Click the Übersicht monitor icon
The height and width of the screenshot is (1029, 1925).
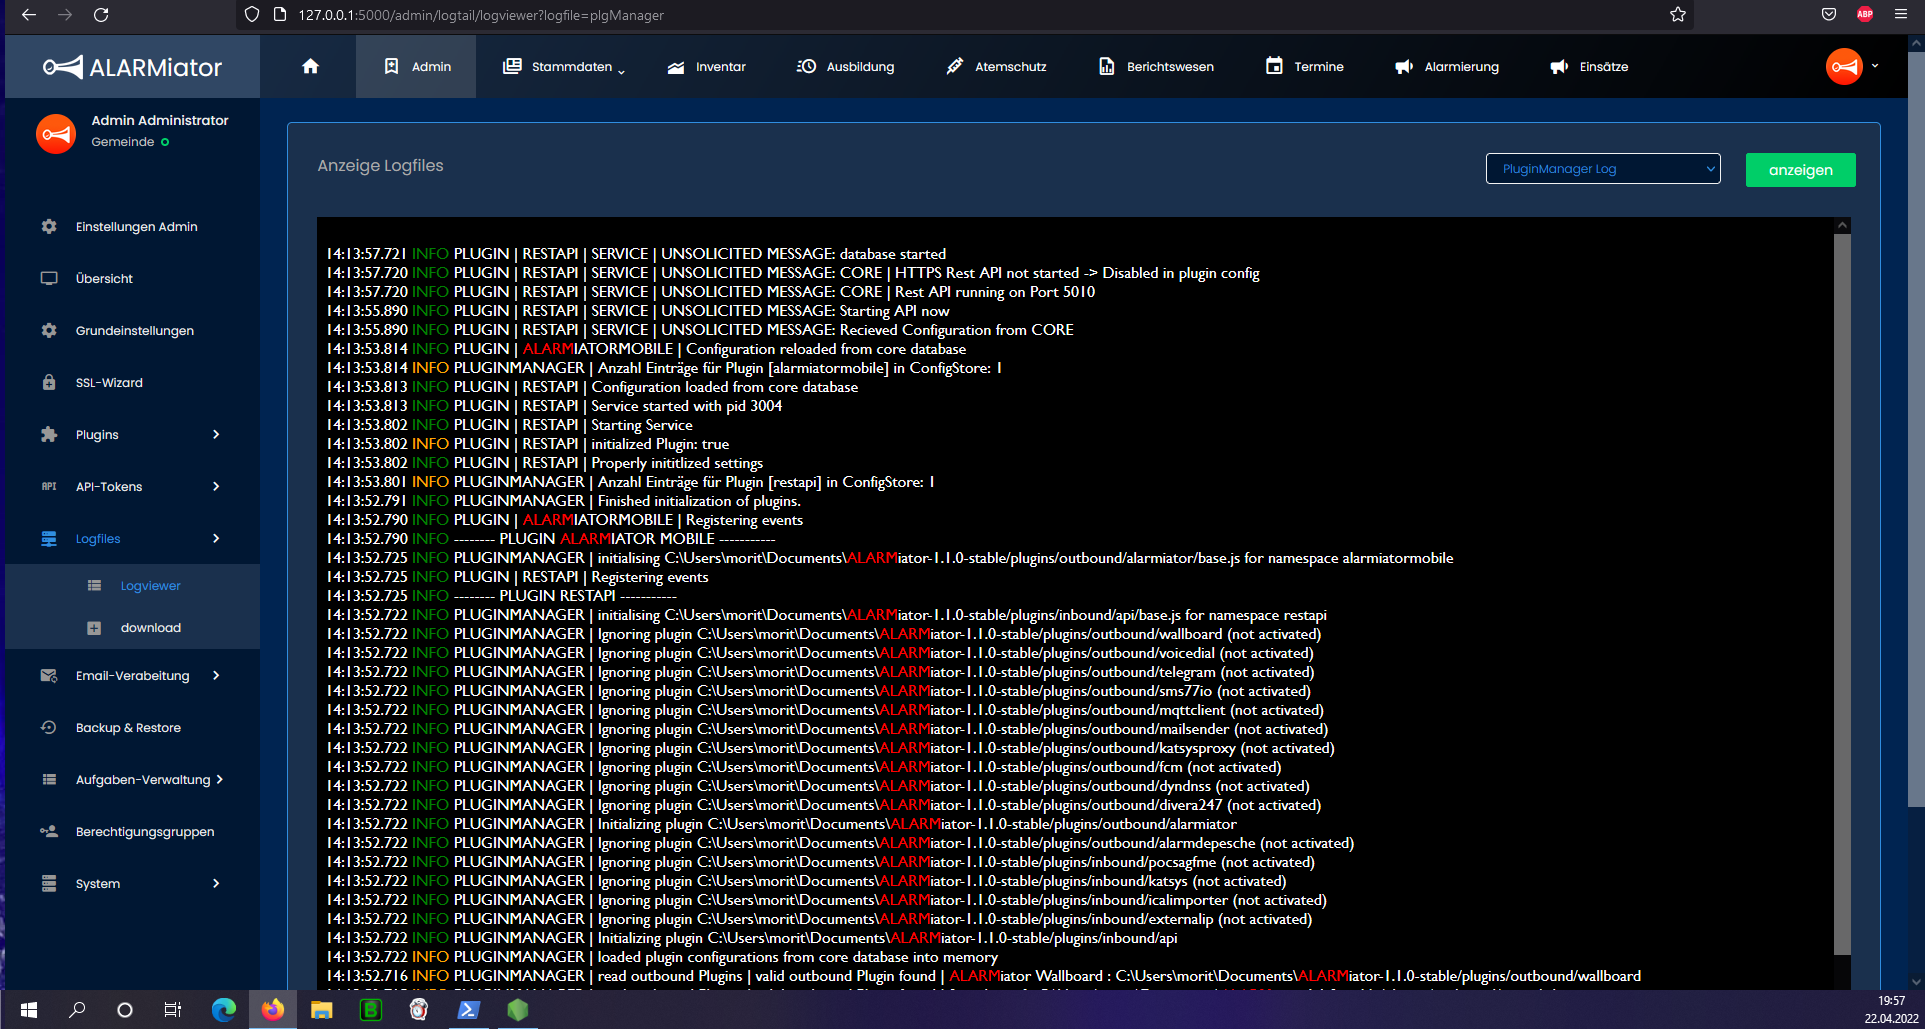(49, 279)
